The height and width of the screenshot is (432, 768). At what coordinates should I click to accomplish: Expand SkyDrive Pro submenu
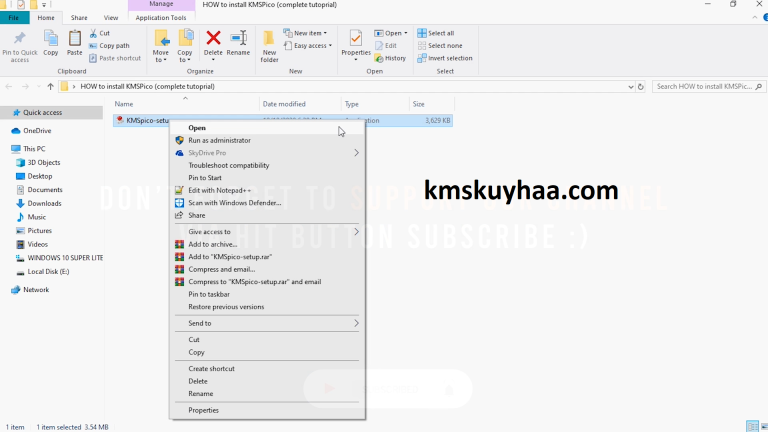pos(356,153)
